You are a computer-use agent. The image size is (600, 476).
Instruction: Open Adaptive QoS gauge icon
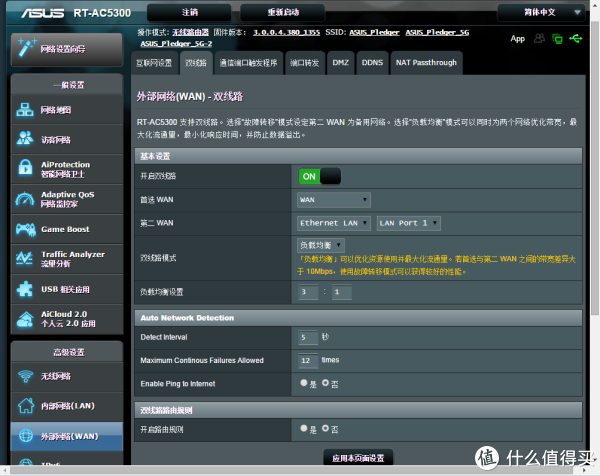point(25,199)
